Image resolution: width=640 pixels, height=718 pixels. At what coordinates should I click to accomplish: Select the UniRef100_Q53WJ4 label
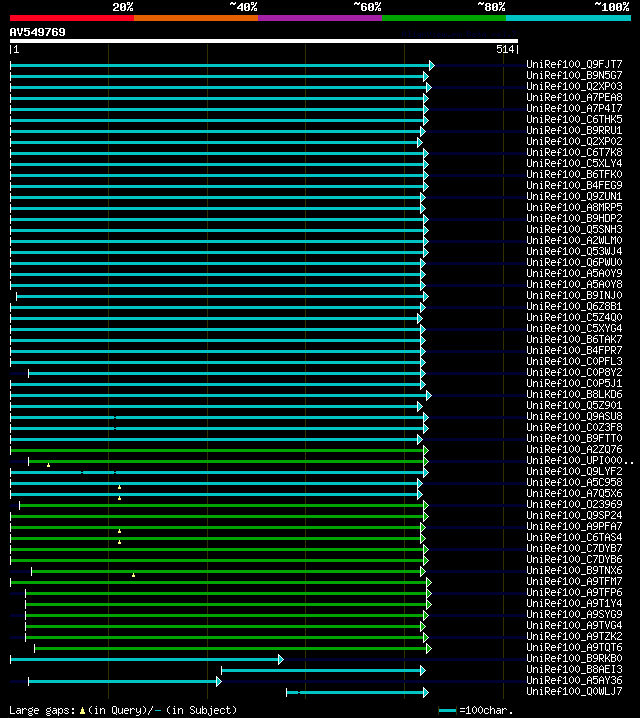coord(574,251)
